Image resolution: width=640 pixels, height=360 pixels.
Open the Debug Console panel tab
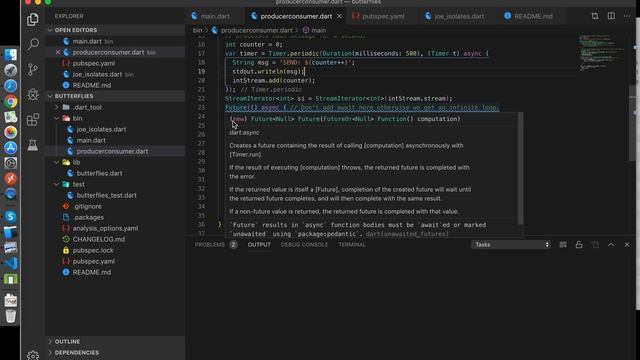304,244
